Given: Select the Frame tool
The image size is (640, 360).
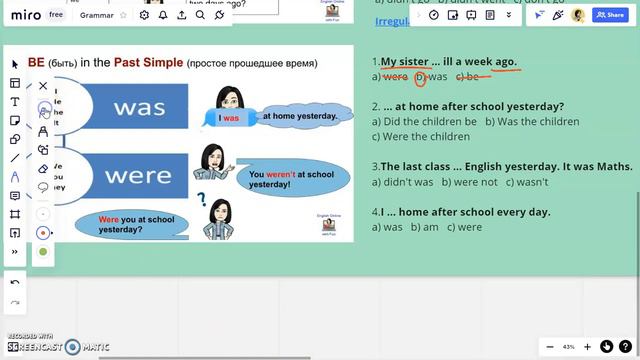Looking at the screenshot, I should (x=15, y=214).
